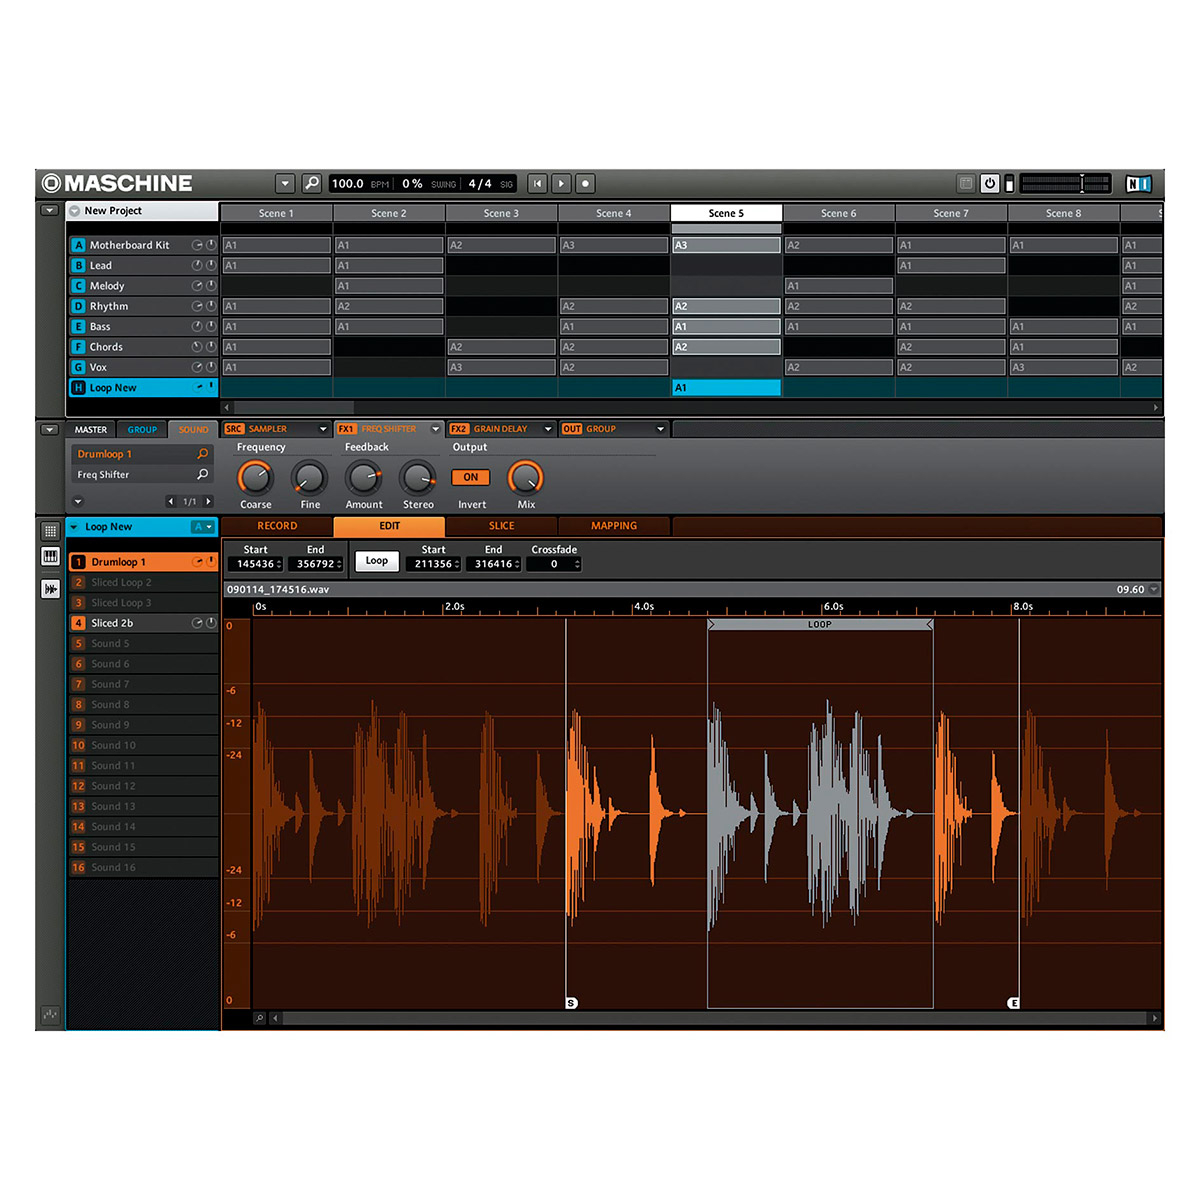Click the Maschine logo circle icon
Image resolution: width=1200 pixels, height=1200 pixels.
pyautogui.click(x=52, y=183)
